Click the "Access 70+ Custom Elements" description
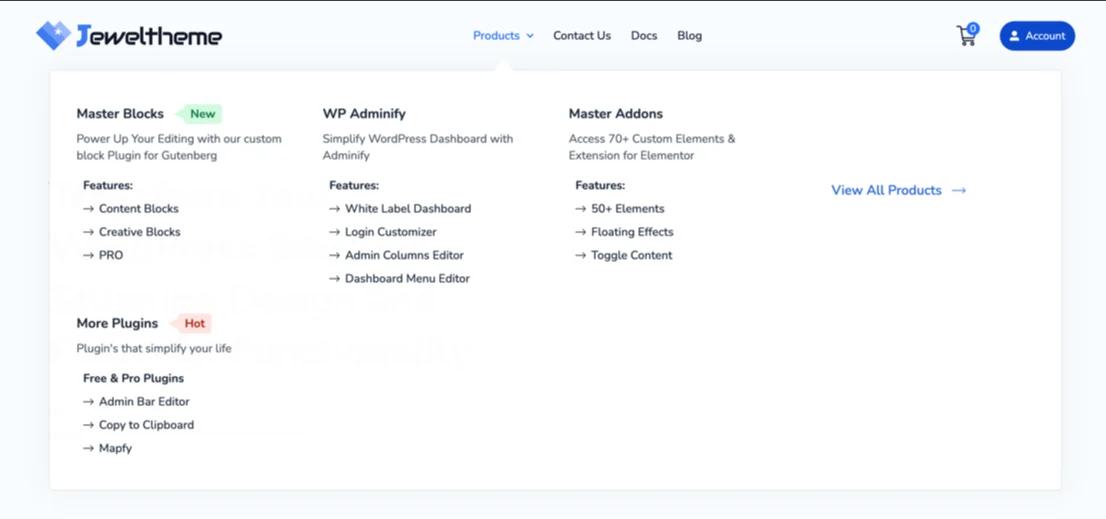Screen dimensions: 1106x519 [x=652, y=147]
